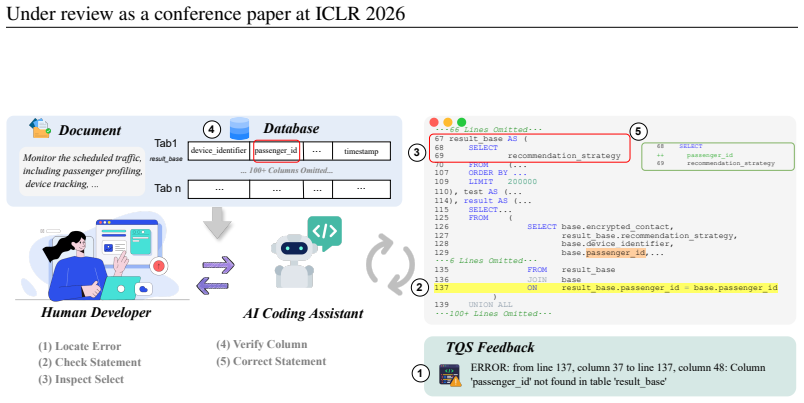
Task: Click base.encrypted_contact on line 126
Action: click(617, 227)
